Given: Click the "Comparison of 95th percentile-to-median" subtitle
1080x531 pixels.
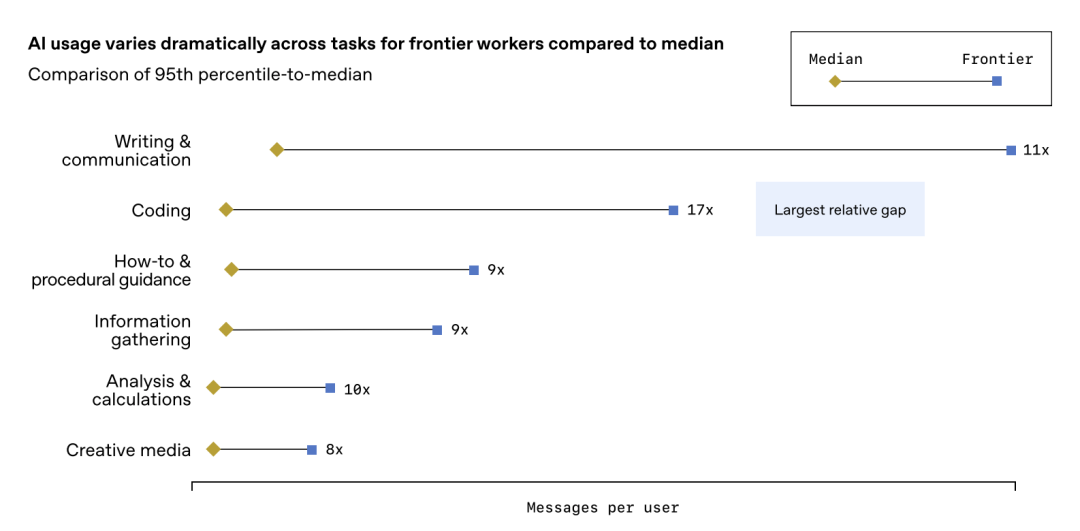Looking at the screenshot, I should pos(200,75).
